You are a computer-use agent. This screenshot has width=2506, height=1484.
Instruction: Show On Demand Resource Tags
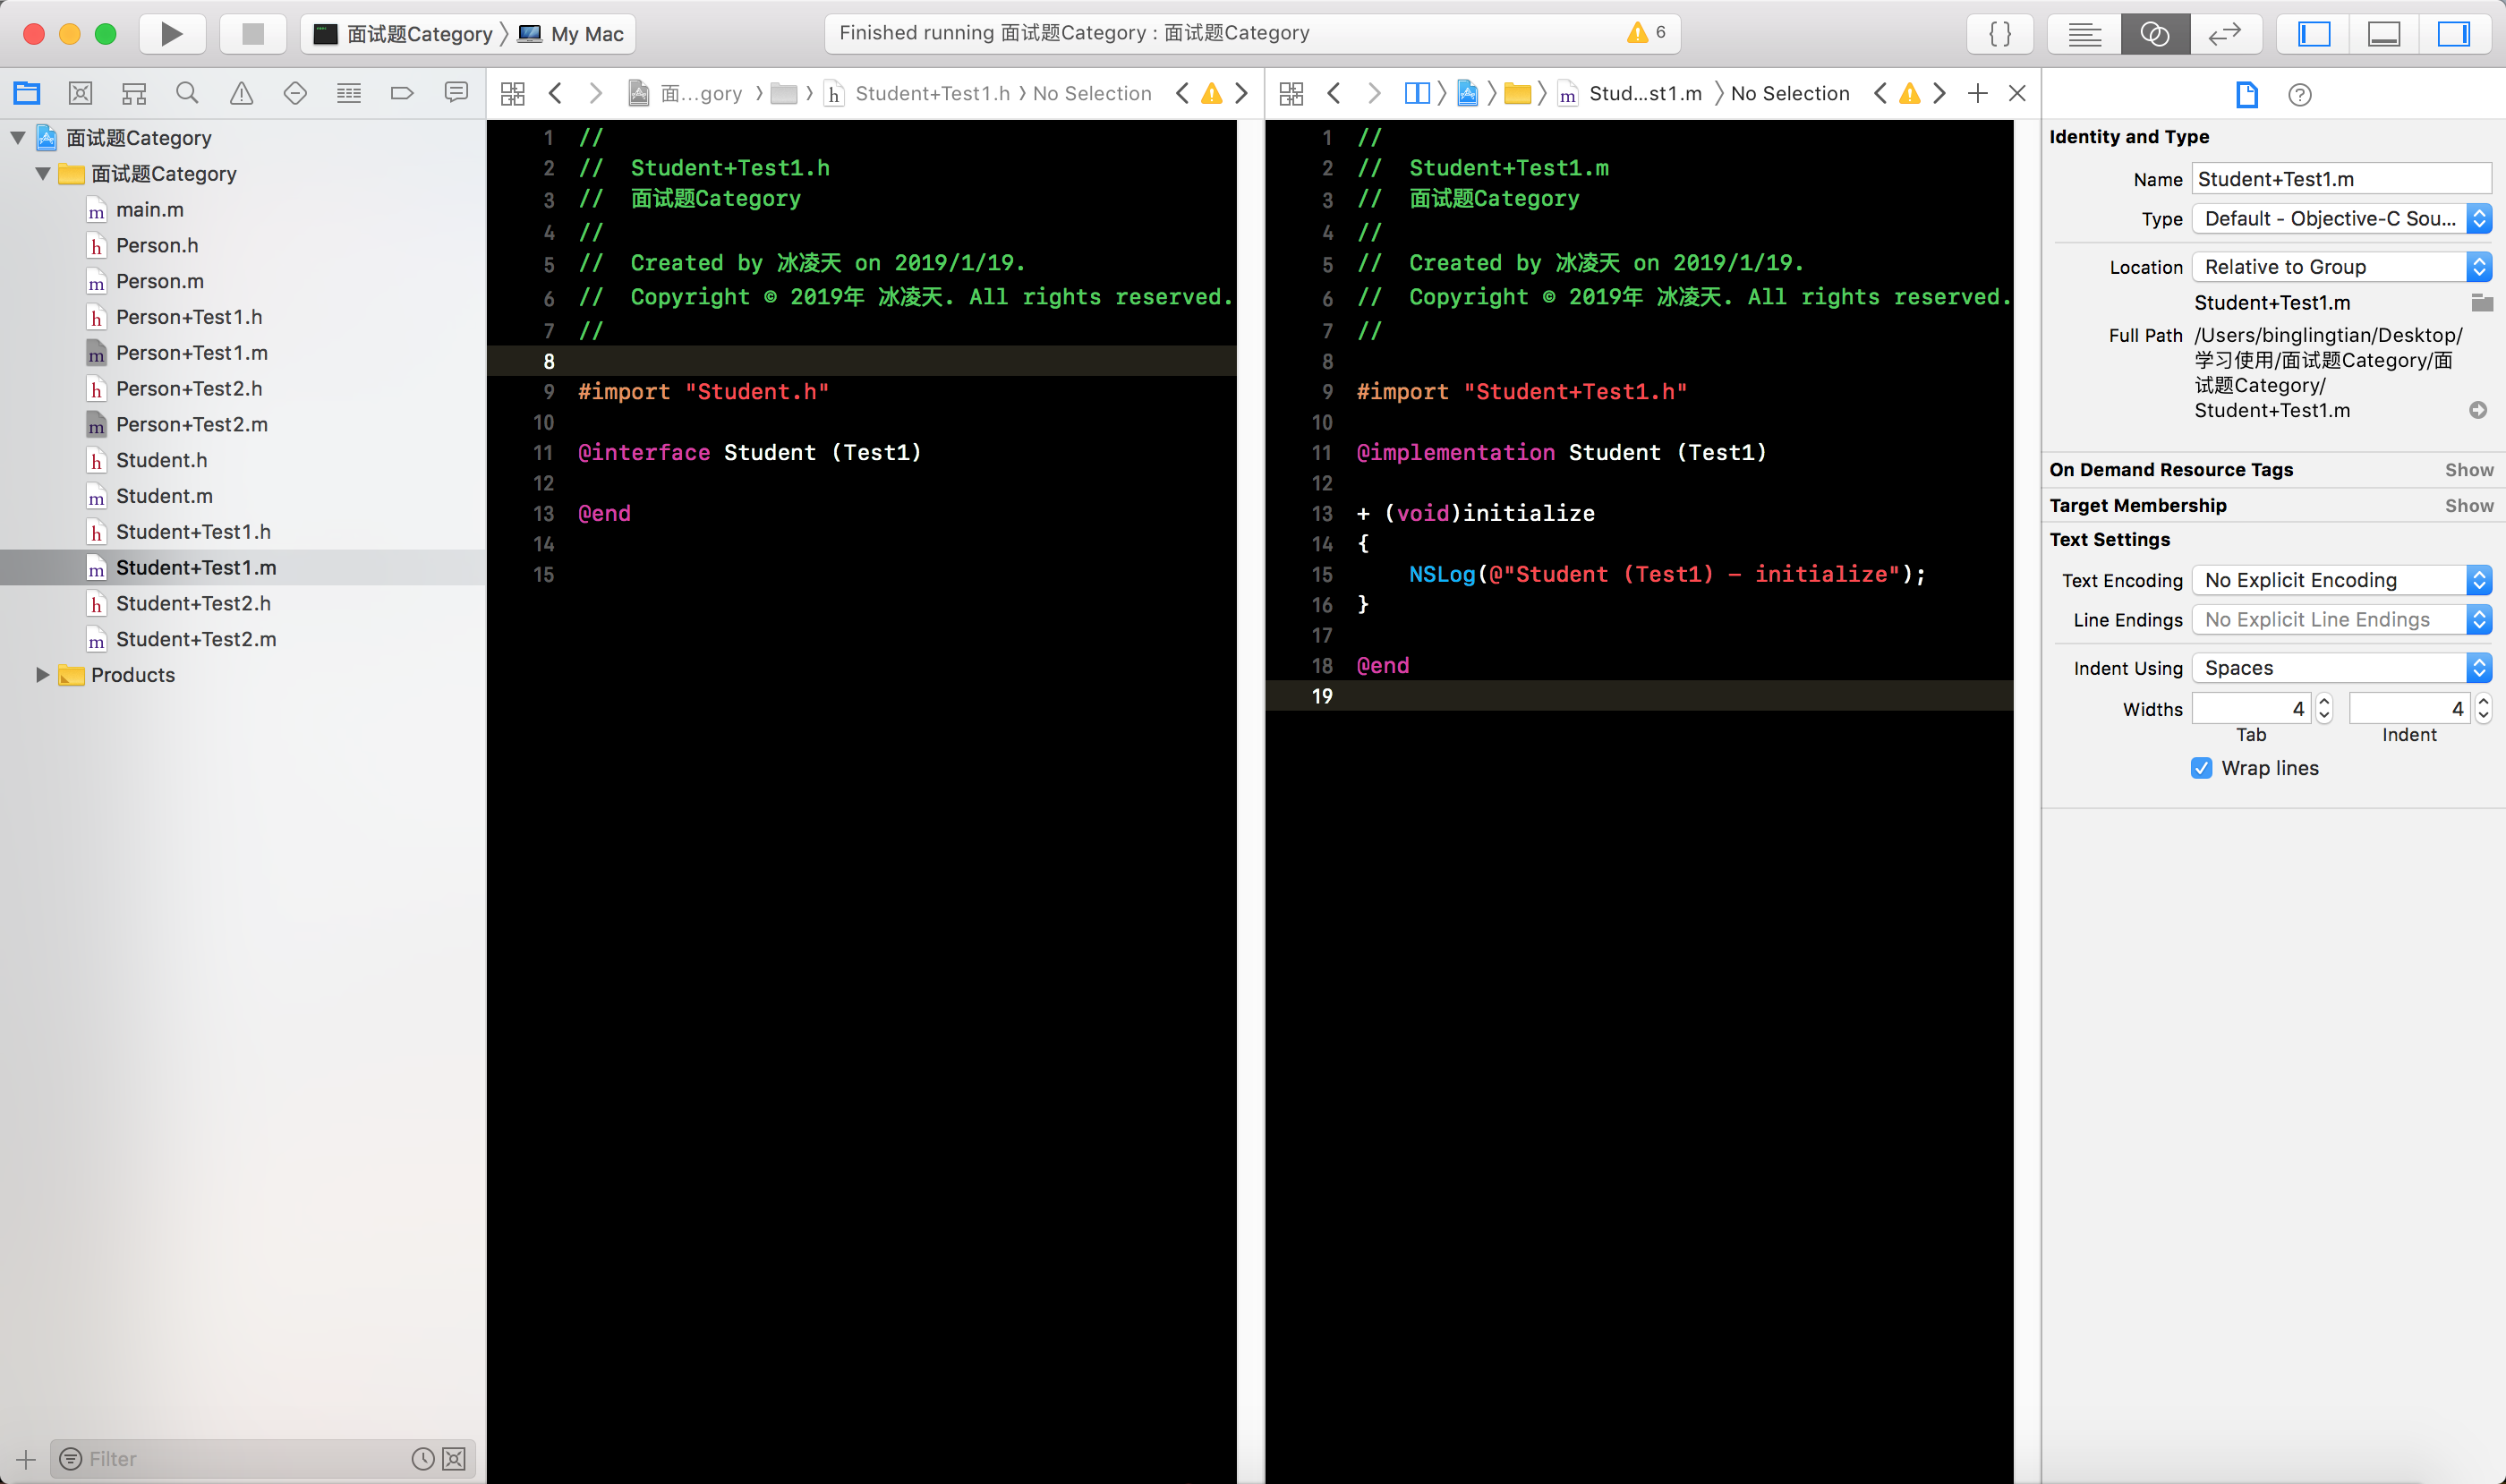[x=2469, y=470]
